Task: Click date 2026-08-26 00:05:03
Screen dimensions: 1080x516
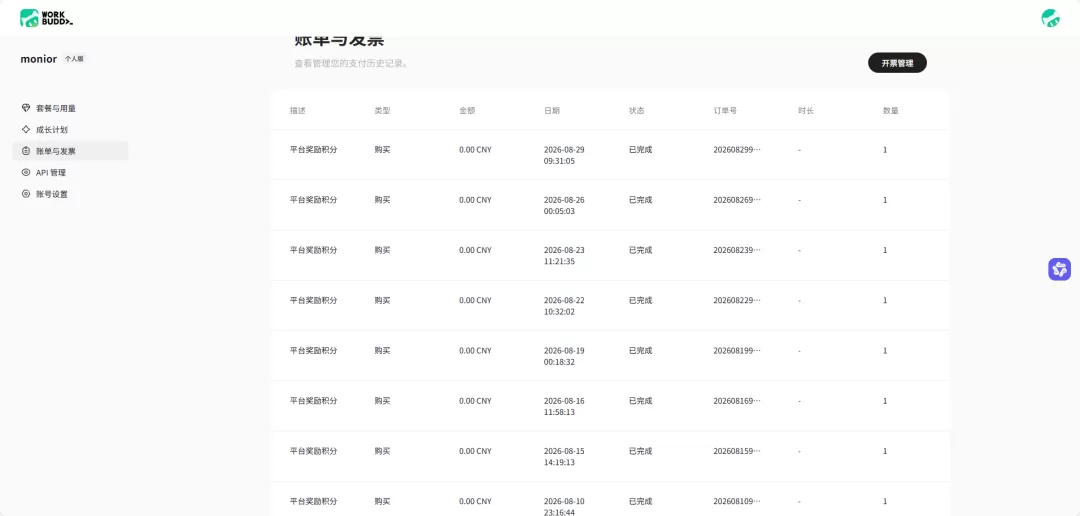Action: [x=564, y=205]
